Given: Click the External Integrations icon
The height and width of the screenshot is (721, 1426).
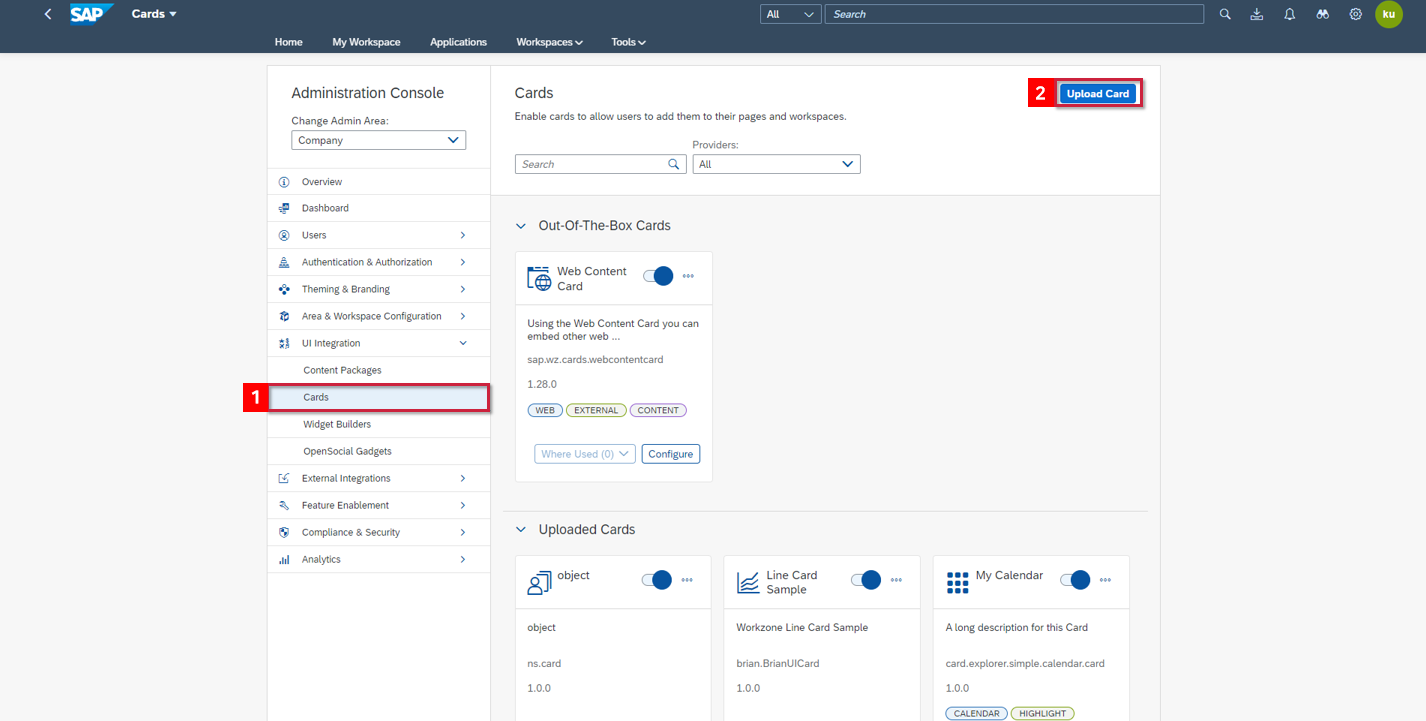Looking at the screenshot, I should [284, 478].
